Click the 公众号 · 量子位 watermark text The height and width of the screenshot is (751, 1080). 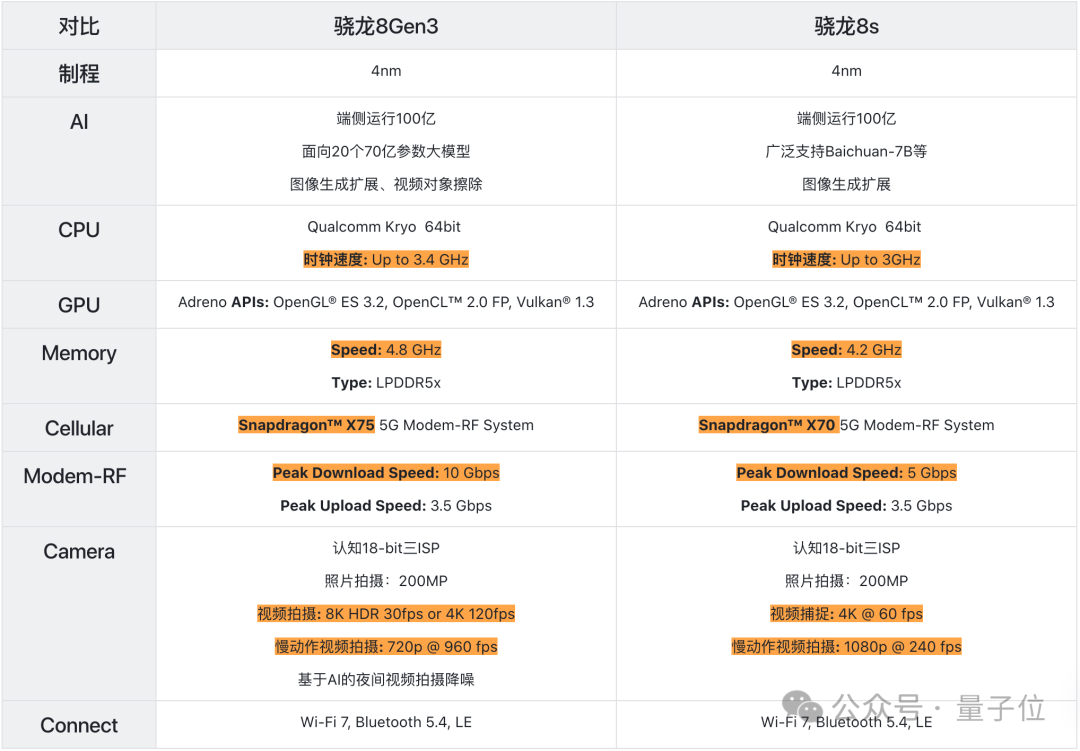point(939,708)
